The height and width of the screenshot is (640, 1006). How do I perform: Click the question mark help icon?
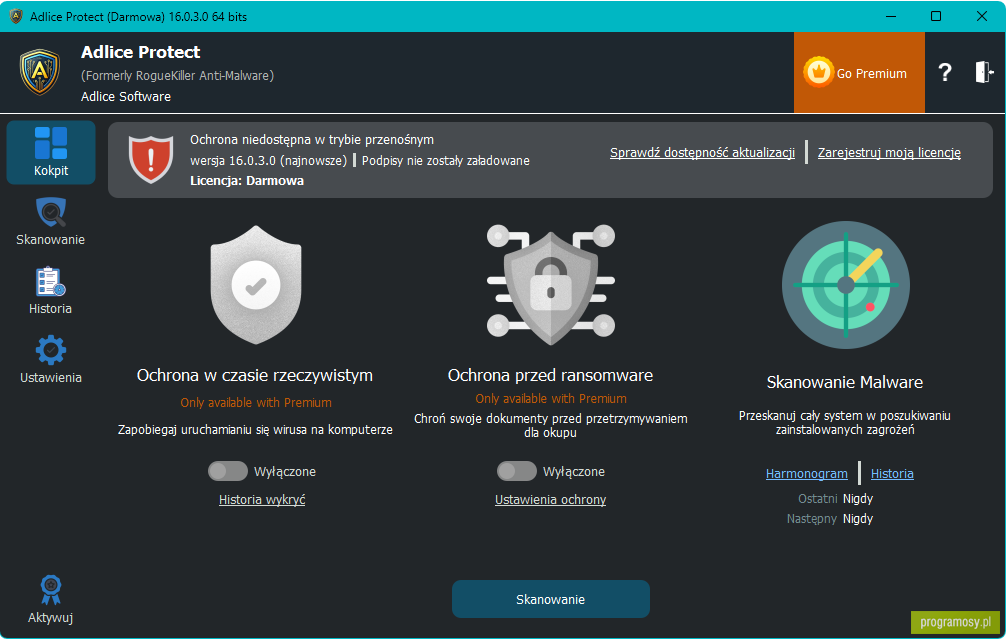[944, 72]
